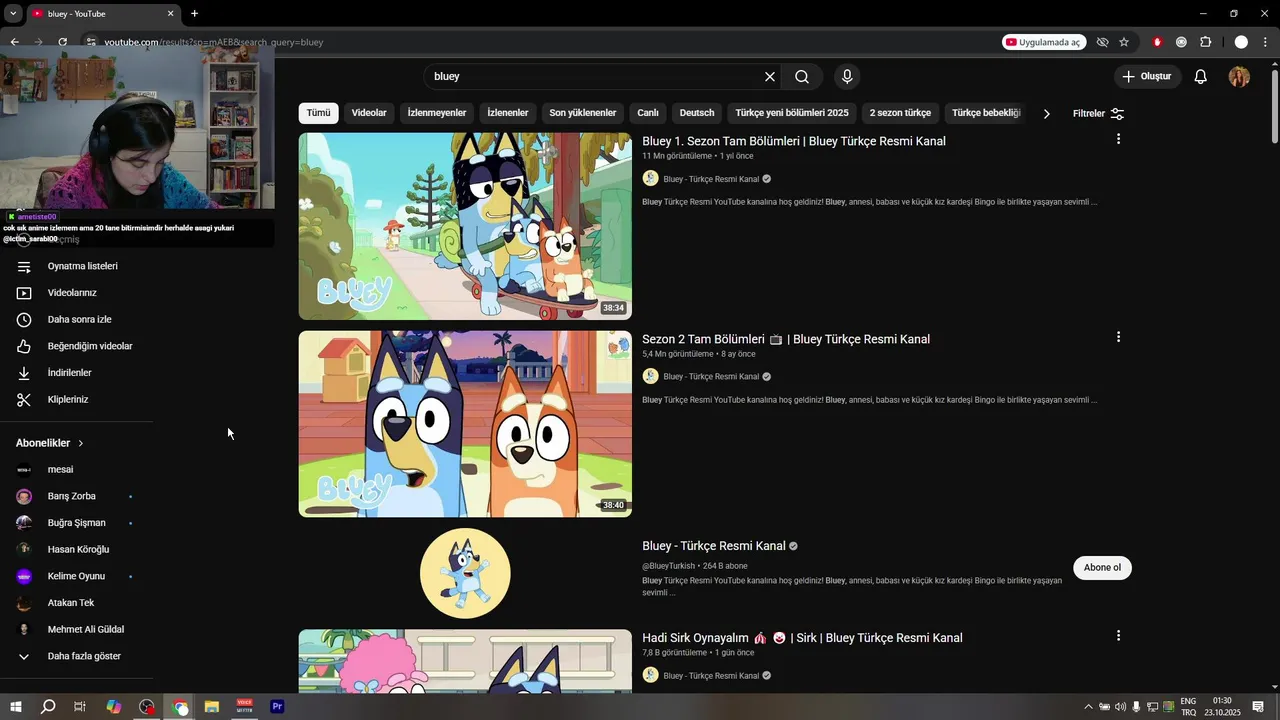The image size is (1280, 720).
Task: Click Uygulamada aç button in address bar
Action: (x=1043, y=42)
